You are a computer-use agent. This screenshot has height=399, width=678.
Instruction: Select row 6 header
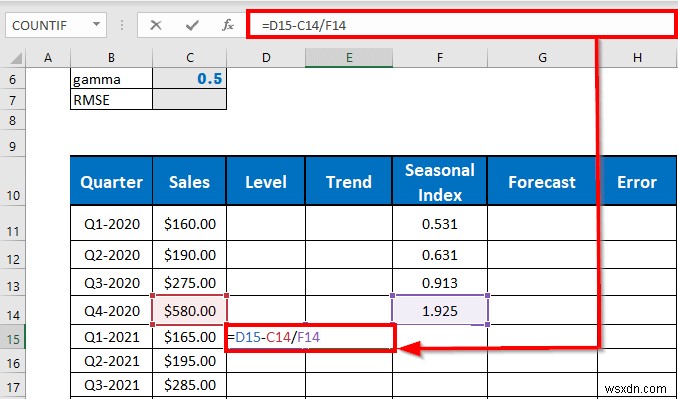13,79
